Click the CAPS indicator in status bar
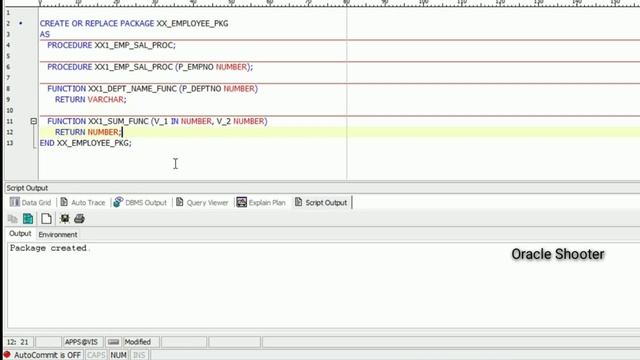Image resolution: width=640 pixels, height=360 pixels. [96, 355]
